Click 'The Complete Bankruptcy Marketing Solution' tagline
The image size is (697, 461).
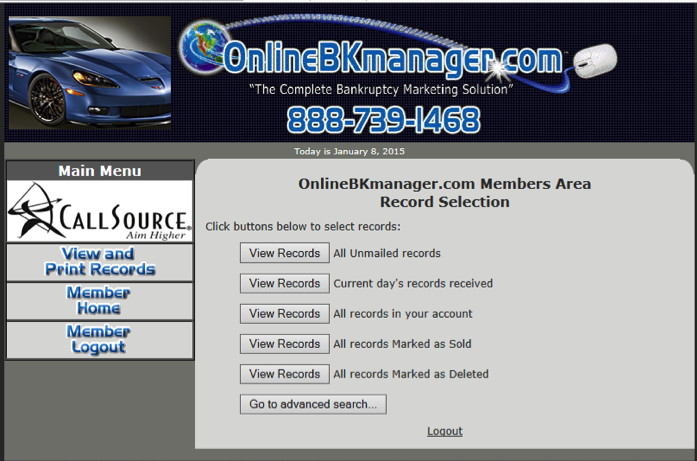(381, 89)
